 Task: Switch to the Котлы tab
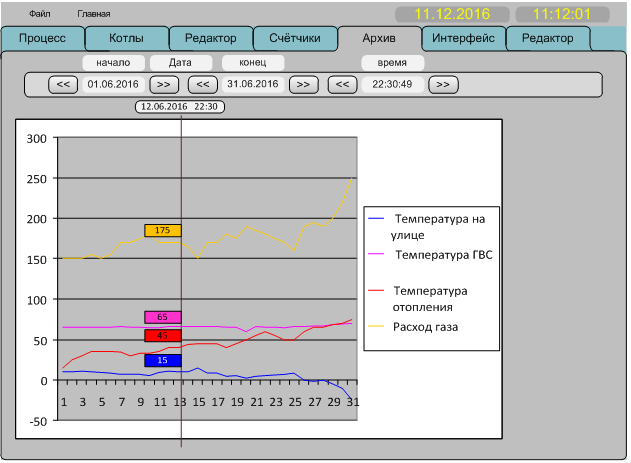125,39
